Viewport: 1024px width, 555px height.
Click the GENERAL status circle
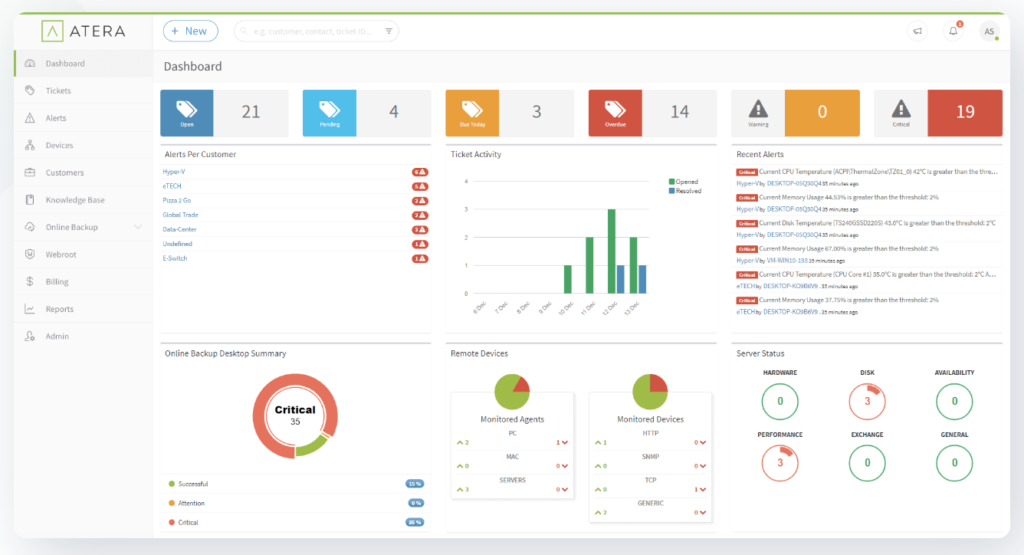(954, 462)
